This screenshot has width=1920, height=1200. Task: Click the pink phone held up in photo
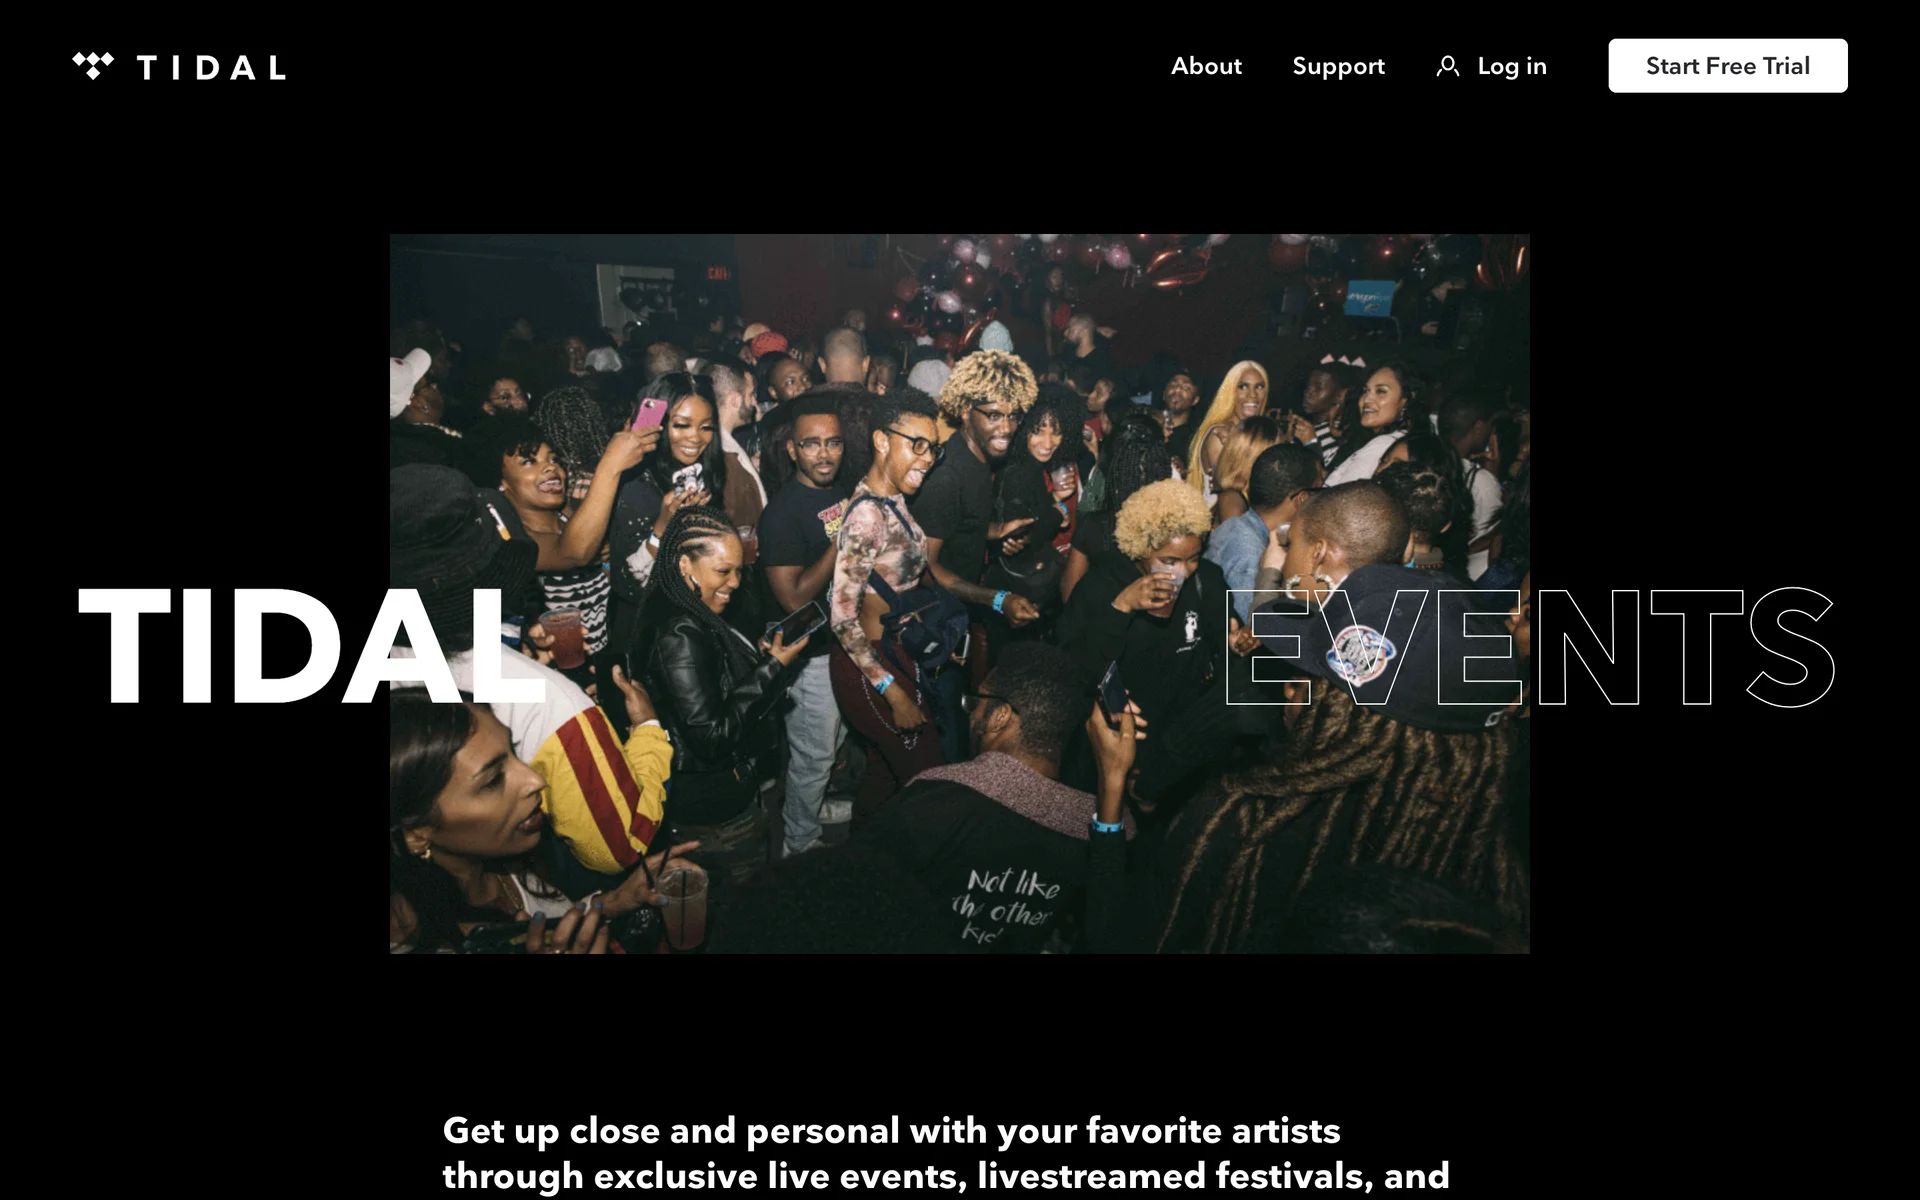click(648, 413)
